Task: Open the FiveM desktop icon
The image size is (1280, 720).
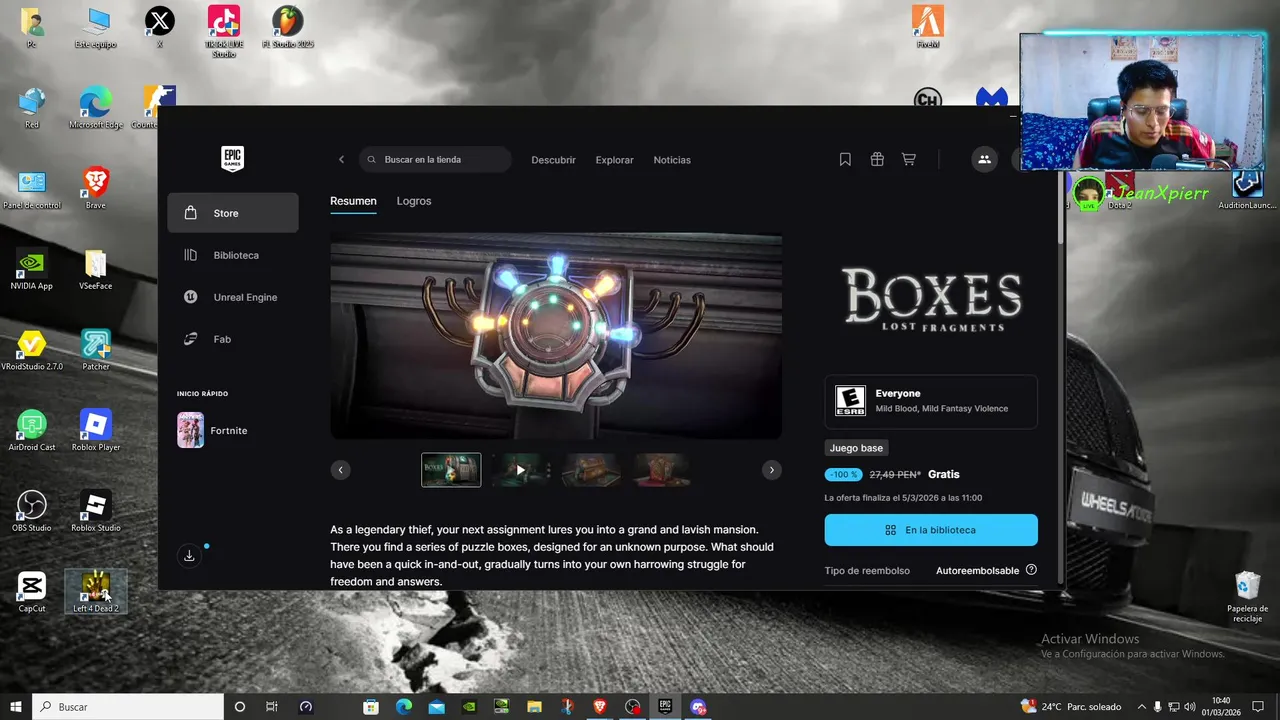Action: [928, 27]
